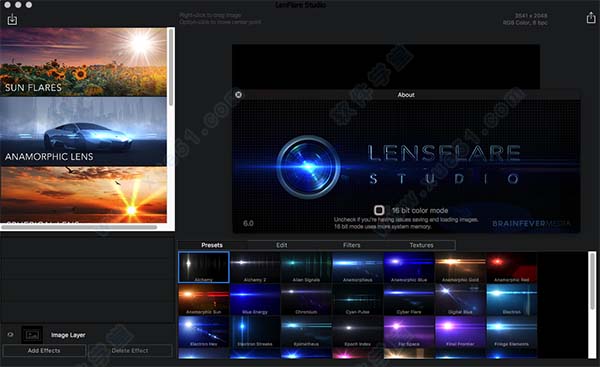The width and height of the screenshot is (600, 367).
Task: Choose the Alien Signals preset
Action: tap(307, 267)
